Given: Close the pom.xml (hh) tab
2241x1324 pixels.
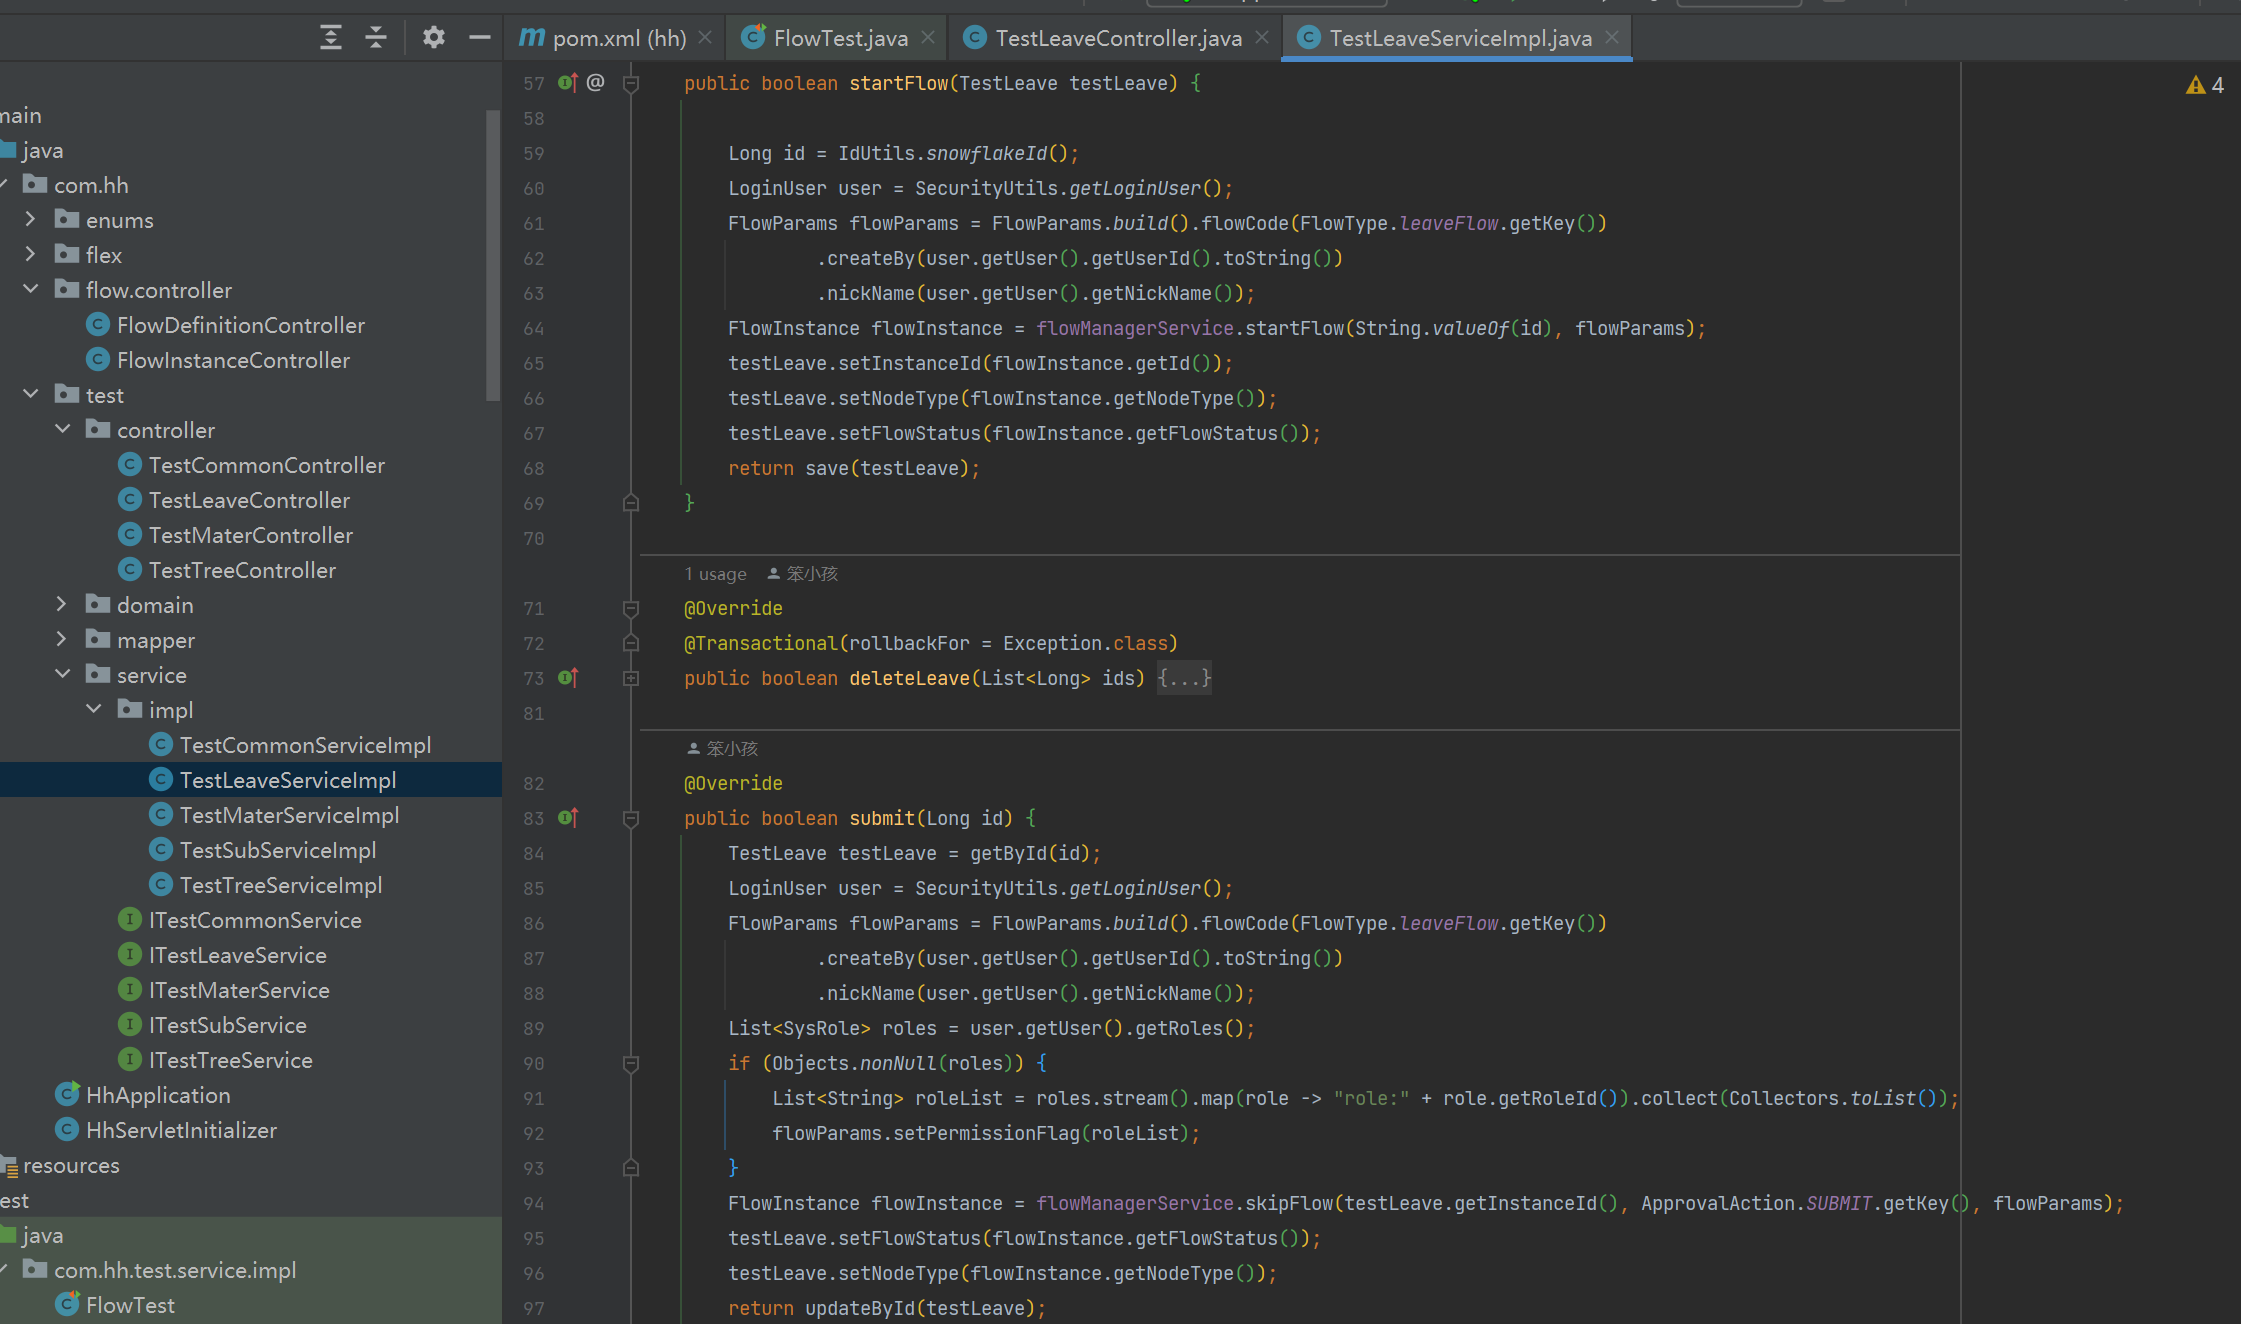Looking at the screenshot, I should (x=705, y=38).
